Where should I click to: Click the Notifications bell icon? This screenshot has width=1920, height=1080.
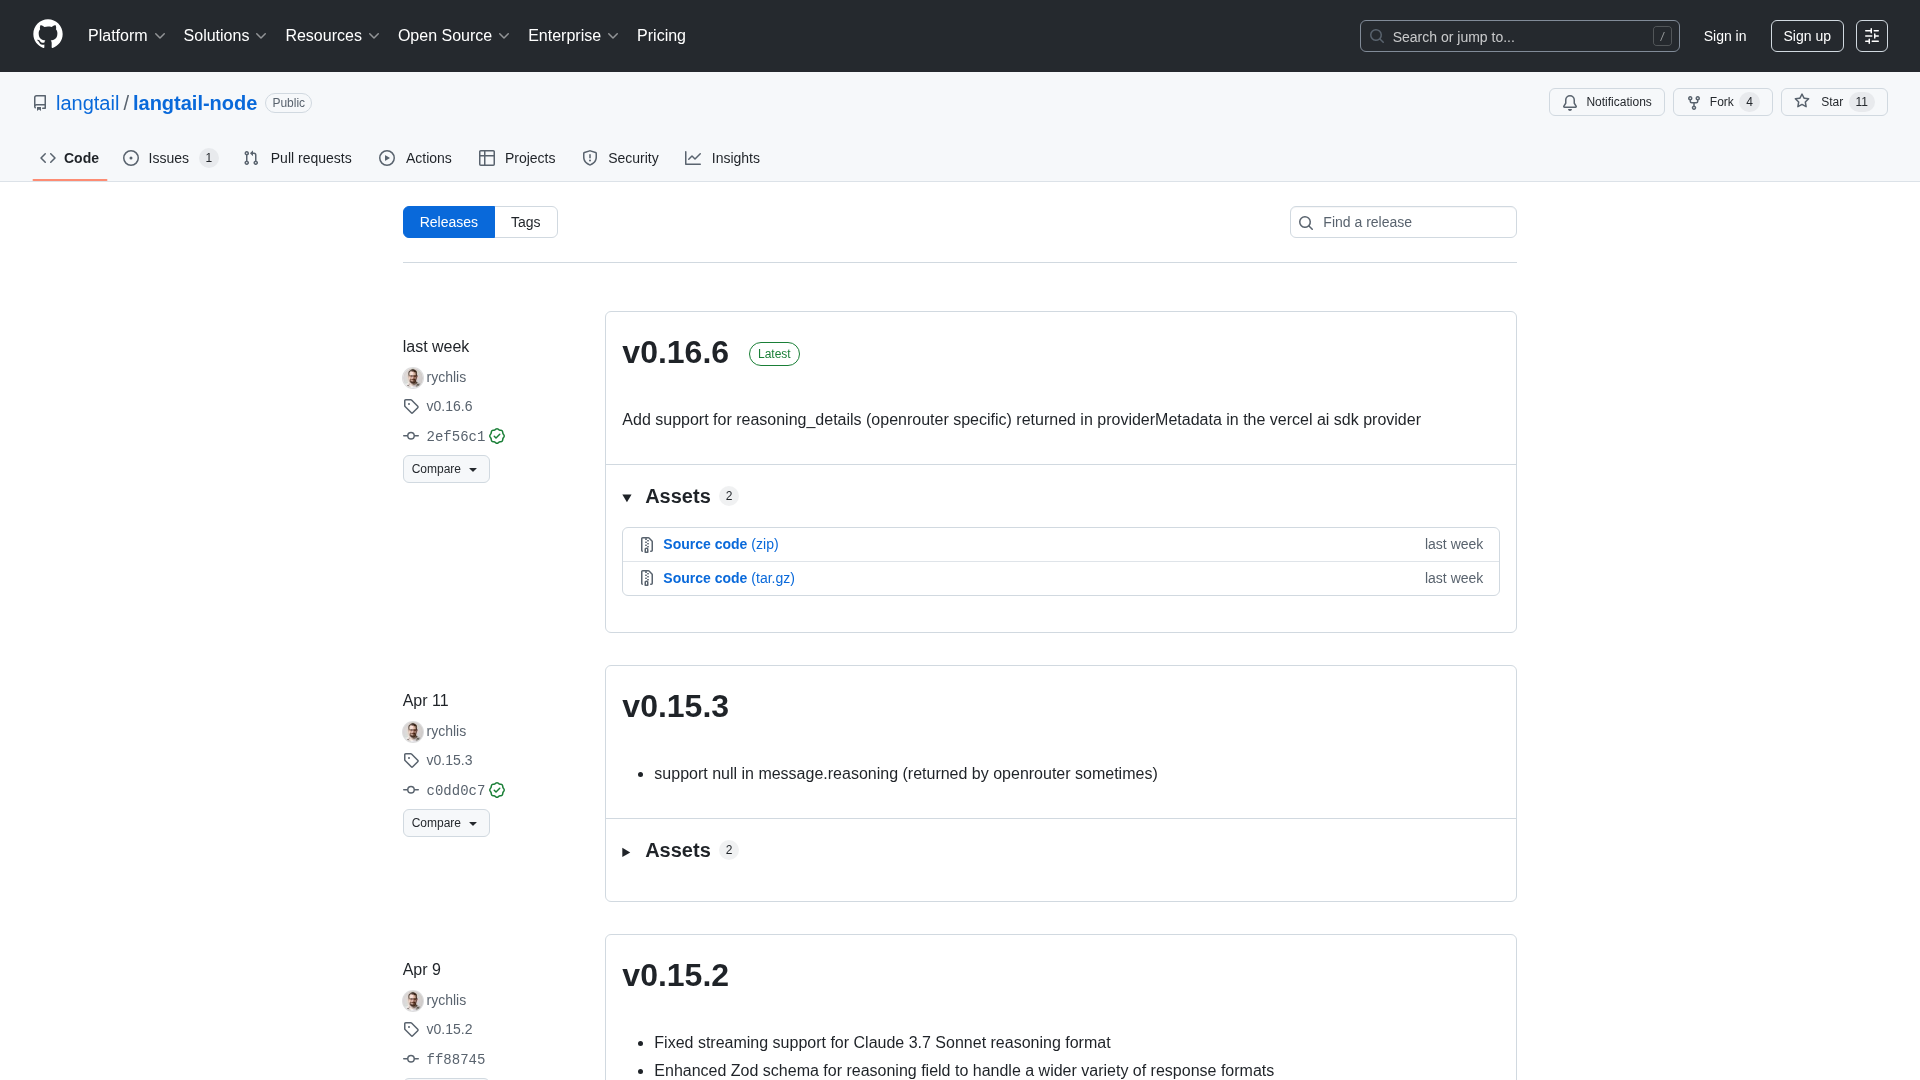pos(1570,102)
